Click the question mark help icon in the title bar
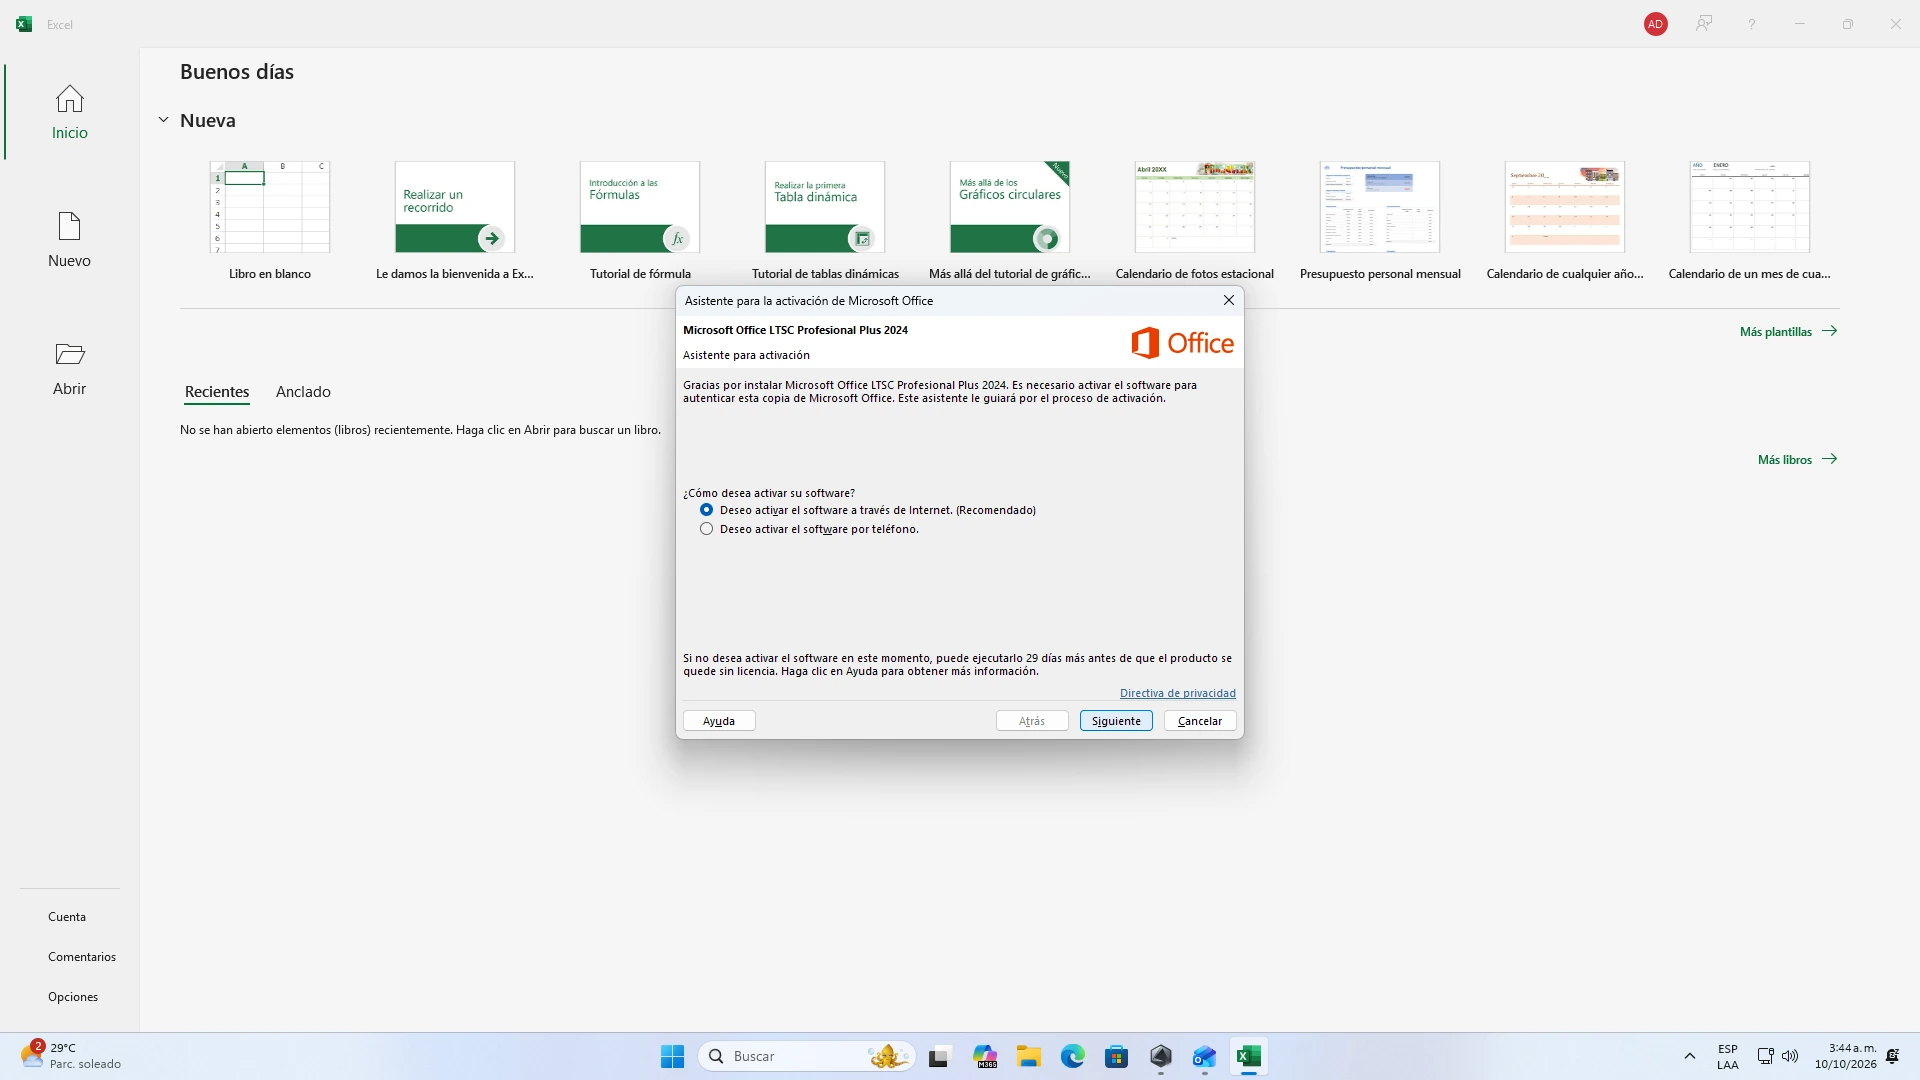 point(1751,24)
